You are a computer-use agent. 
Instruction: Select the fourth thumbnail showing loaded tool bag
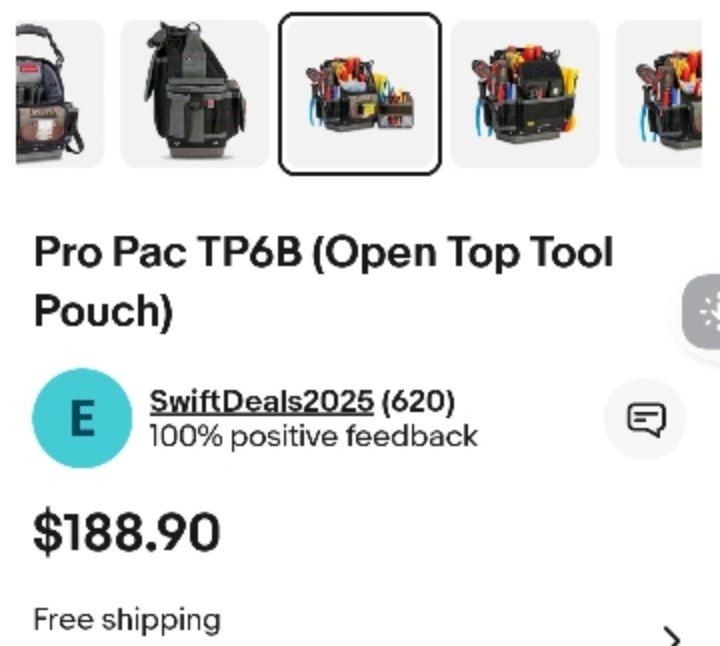(x=525, y=94)
